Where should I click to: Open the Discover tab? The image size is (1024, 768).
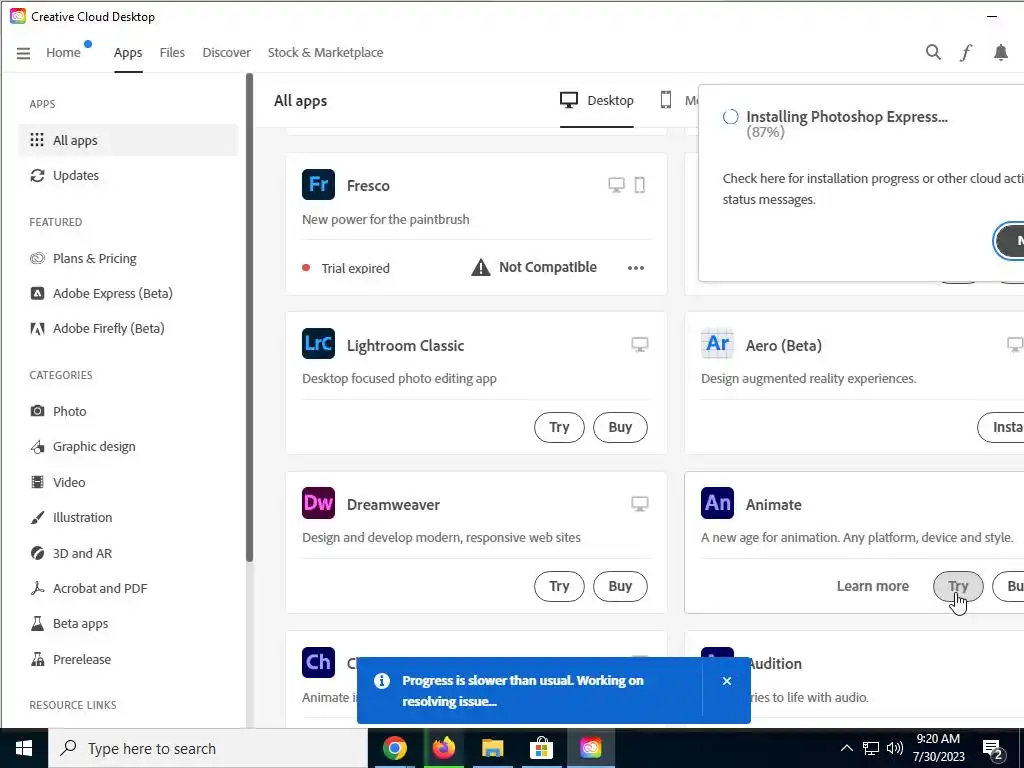(x=227, y=53)
